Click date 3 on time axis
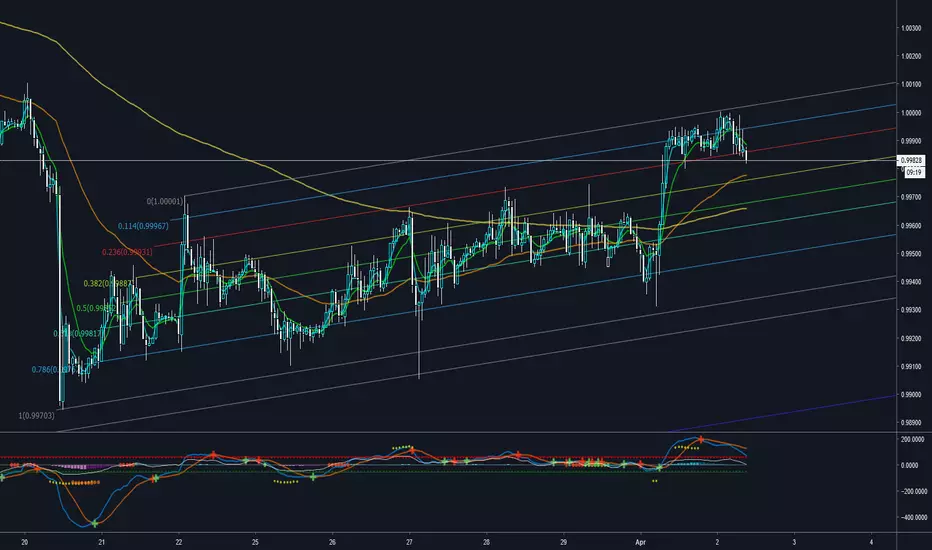Image resolution: width=932 pixels, height=550 pixels. 794,542
